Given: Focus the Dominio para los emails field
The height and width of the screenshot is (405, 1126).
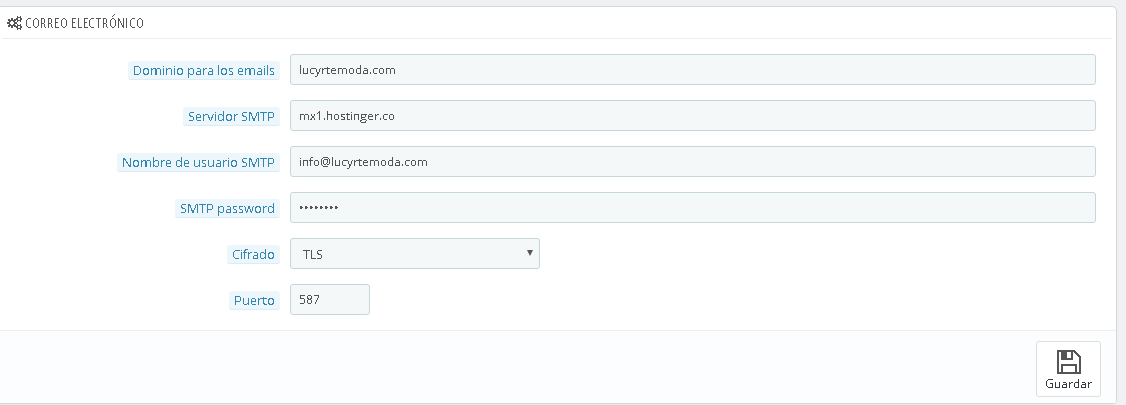Looking at the screenshot, I should 692,70.
